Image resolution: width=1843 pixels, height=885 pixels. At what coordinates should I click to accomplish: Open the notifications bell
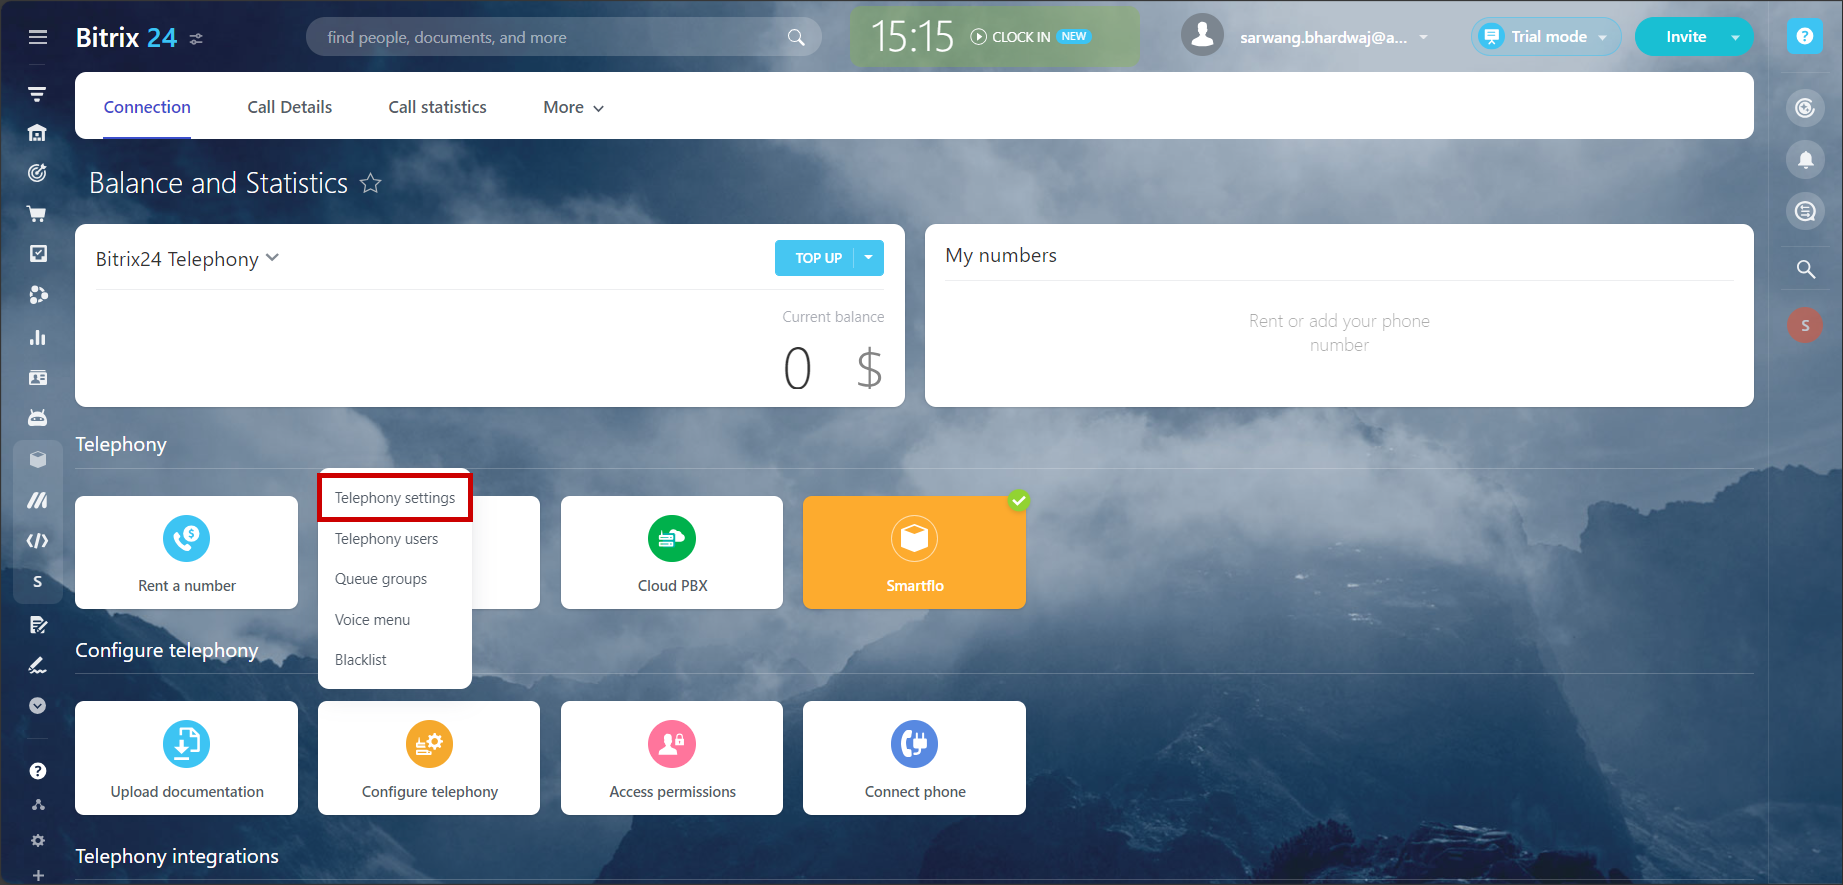1805,160
